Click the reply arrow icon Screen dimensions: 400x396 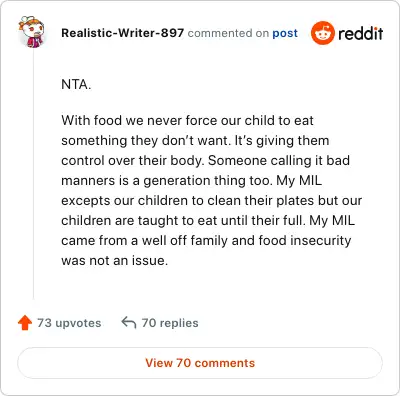tap(129, 323)
